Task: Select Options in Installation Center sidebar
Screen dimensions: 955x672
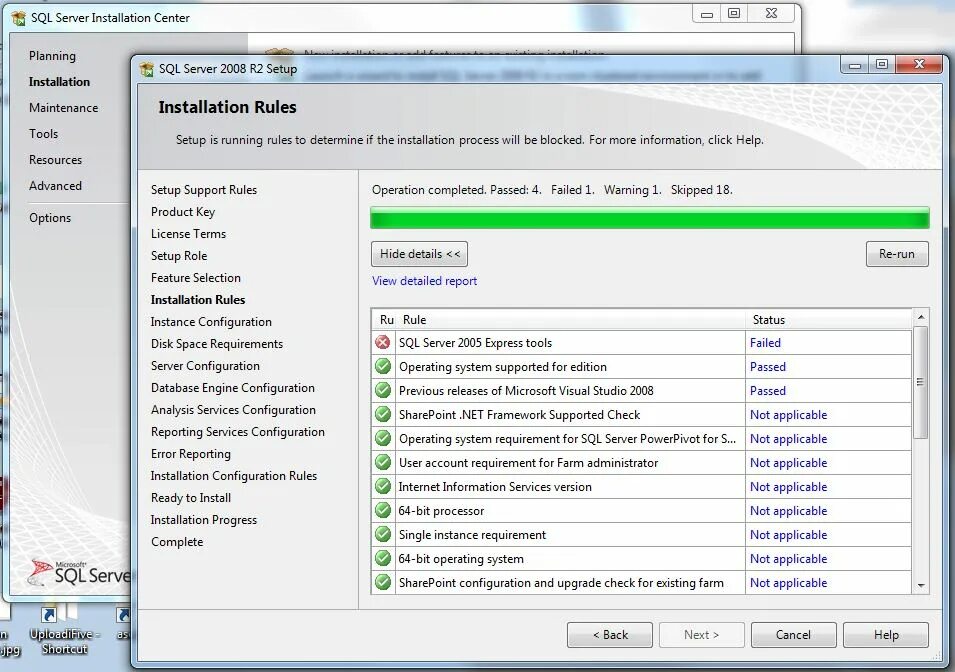Action: point(50,218)
